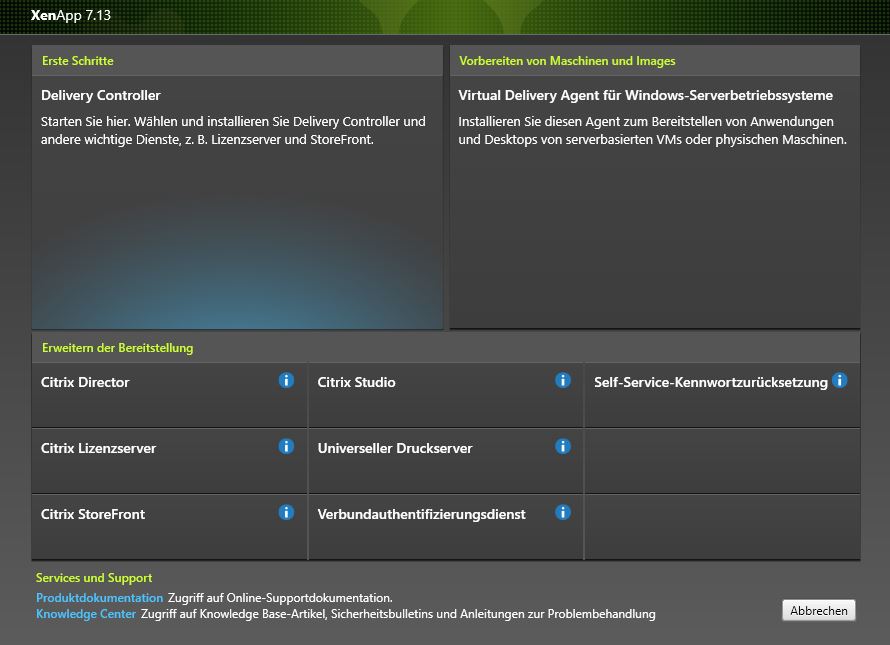Show Verbundauthentifizierungsdienst info icon details
The height and width of the screenshot is (645, 890).
pyautogui.click(x=563, y=512)
